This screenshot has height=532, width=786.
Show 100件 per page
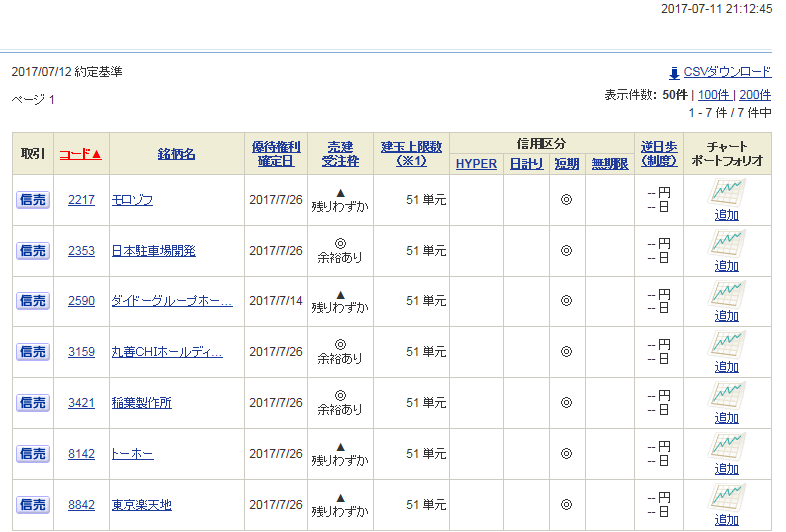(x=714, y=95)
